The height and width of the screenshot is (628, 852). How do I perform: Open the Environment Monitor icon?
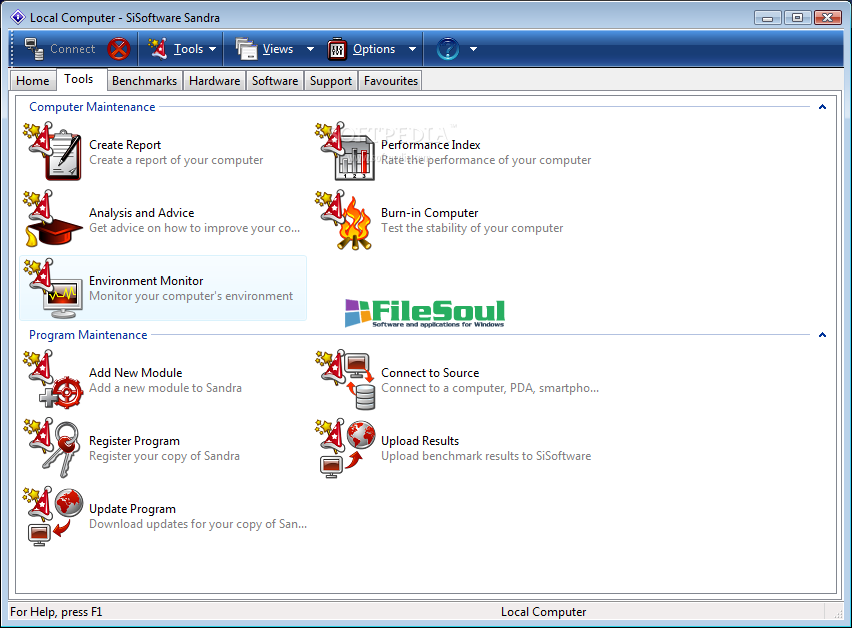tap(52, 288)
